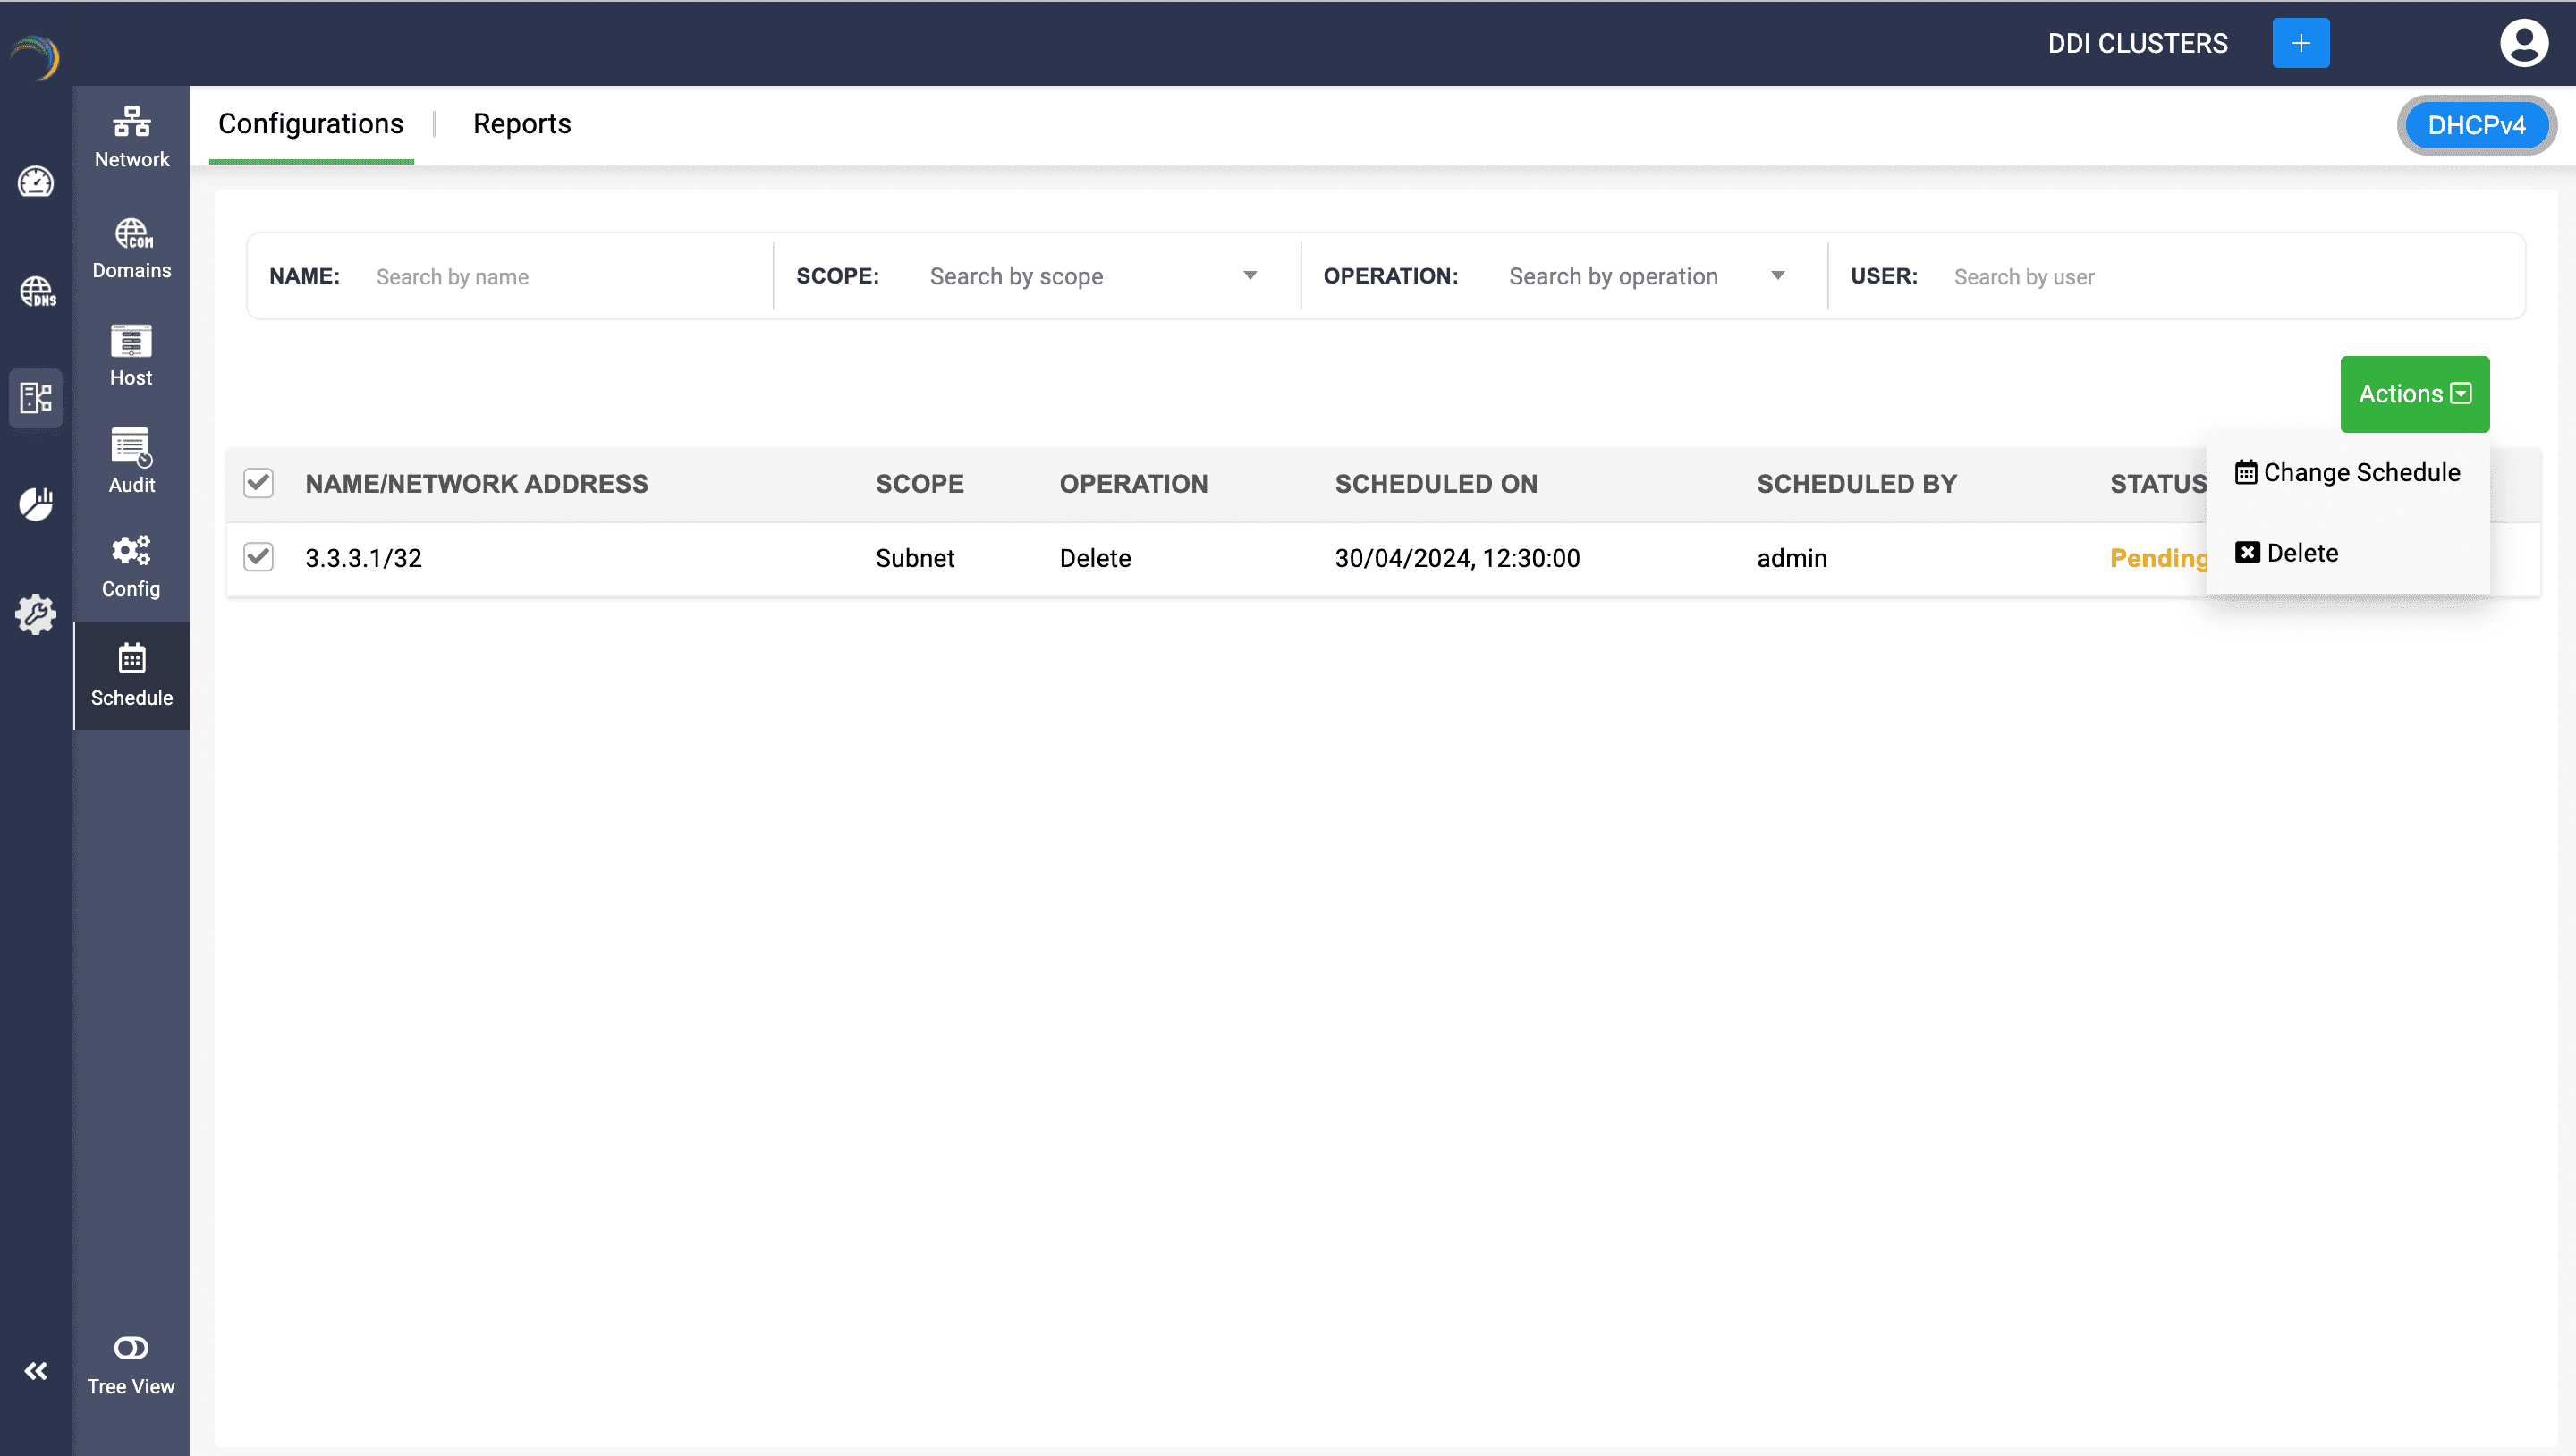The width and height of the screenshot is (2576, 1456).
Task: Toggle the Tree View switch
Action: click(131, 1348)
